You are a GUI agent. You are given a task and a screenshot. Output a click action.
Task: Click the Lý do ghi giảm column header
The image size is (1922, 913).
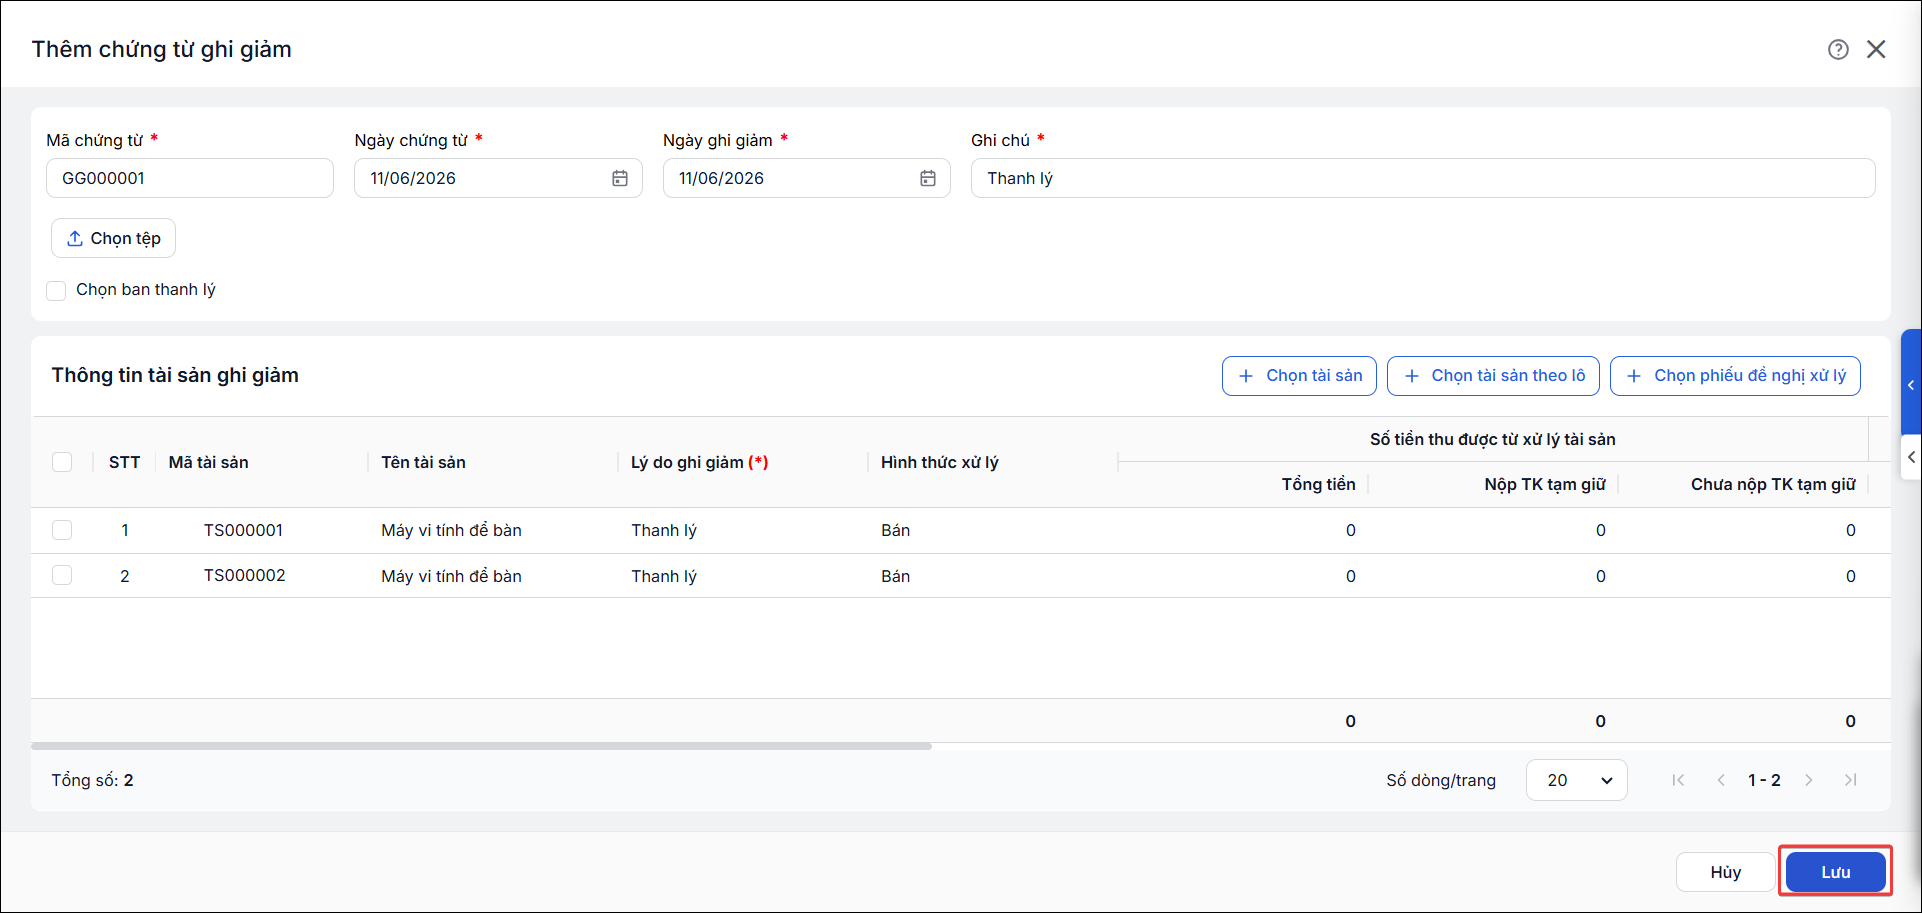click(x=699, y=462)
